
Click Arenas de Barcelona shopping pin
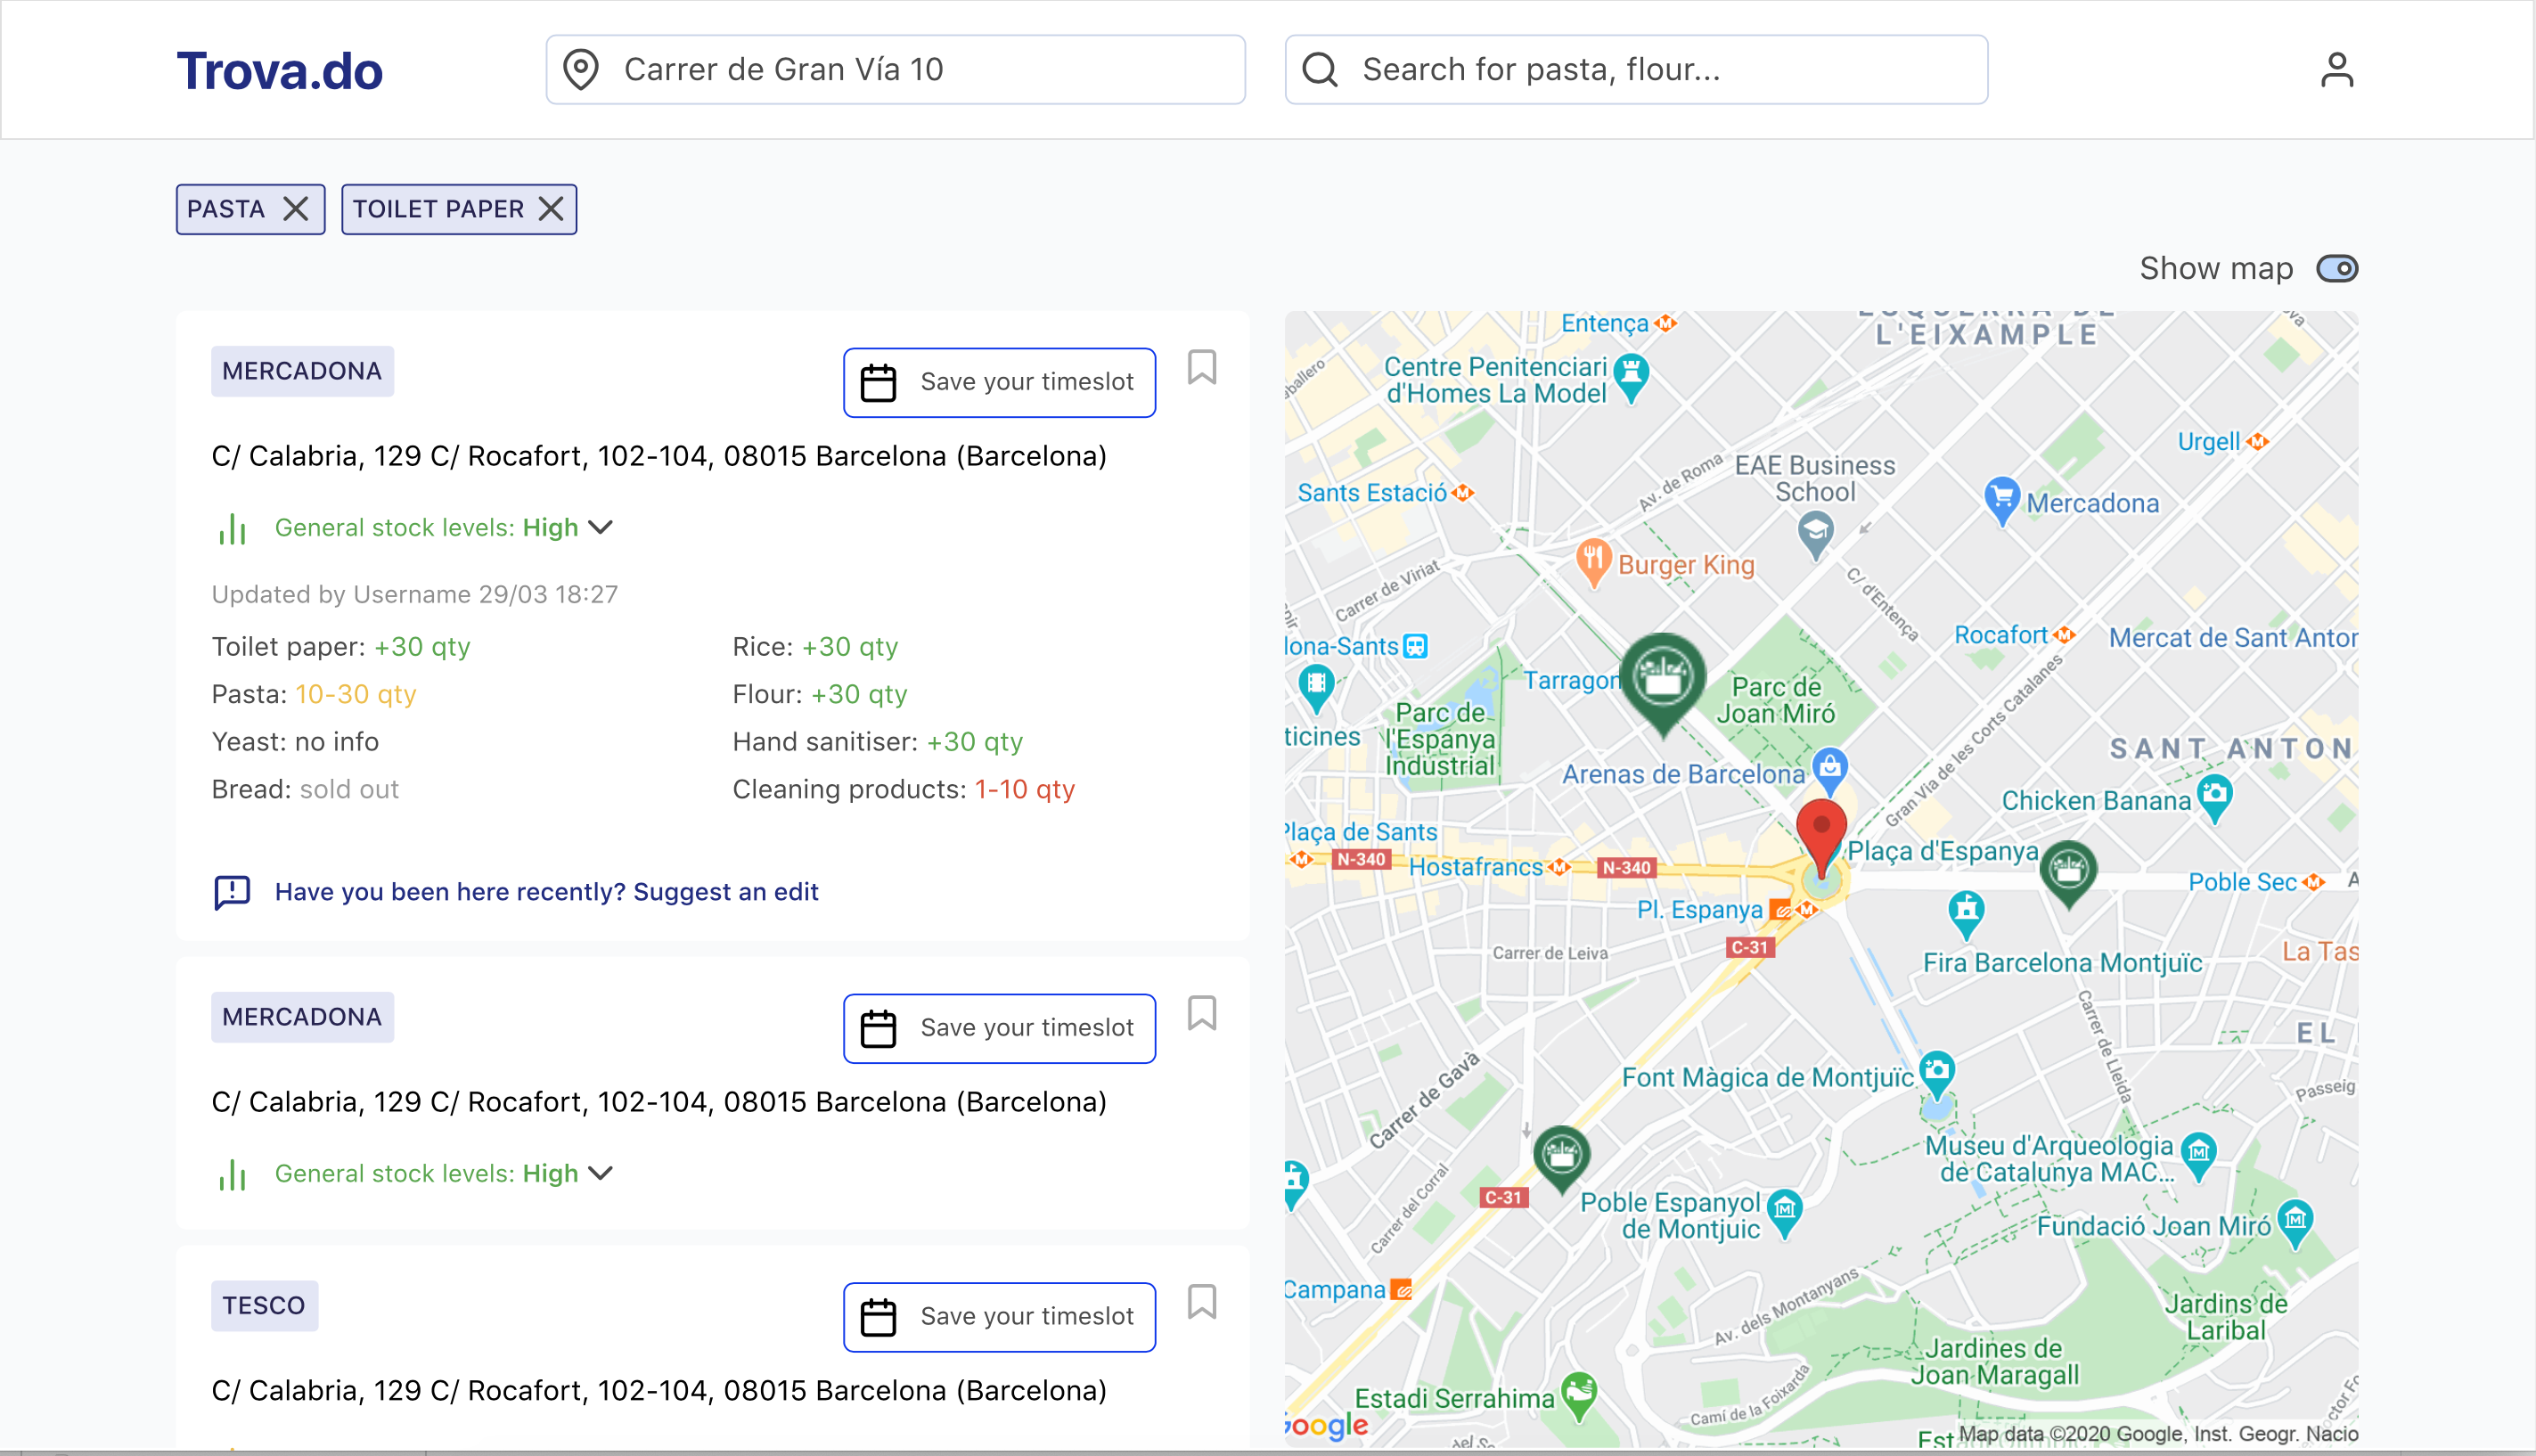1830,771
